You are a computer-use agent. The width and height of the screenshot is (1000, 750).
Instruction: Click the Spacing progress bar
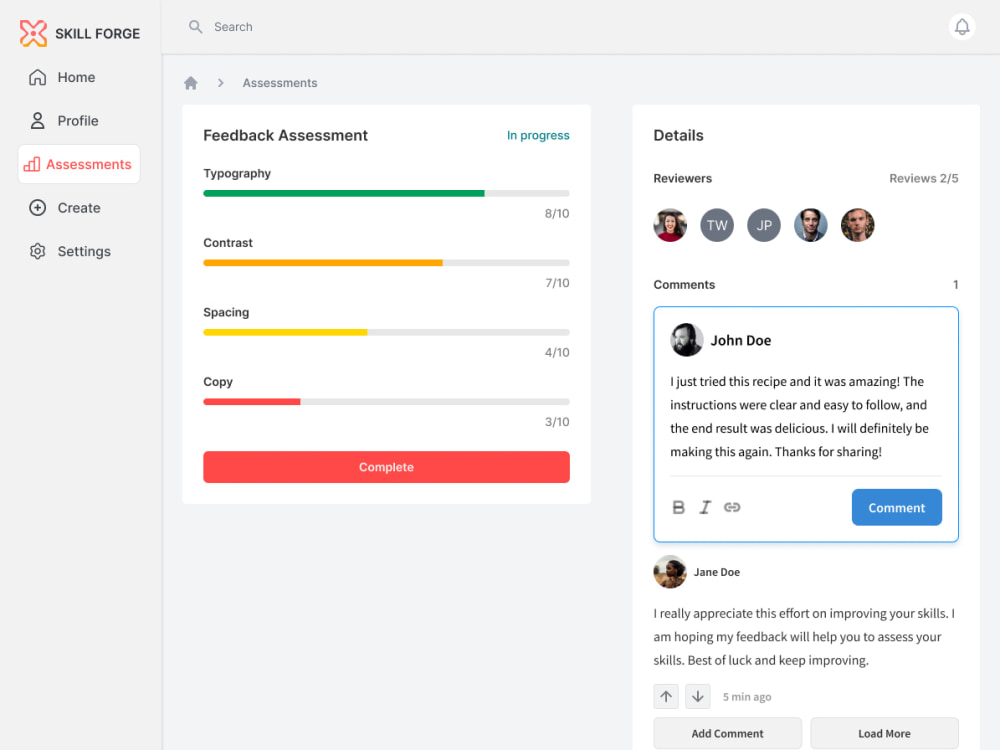tap(386, 332)
